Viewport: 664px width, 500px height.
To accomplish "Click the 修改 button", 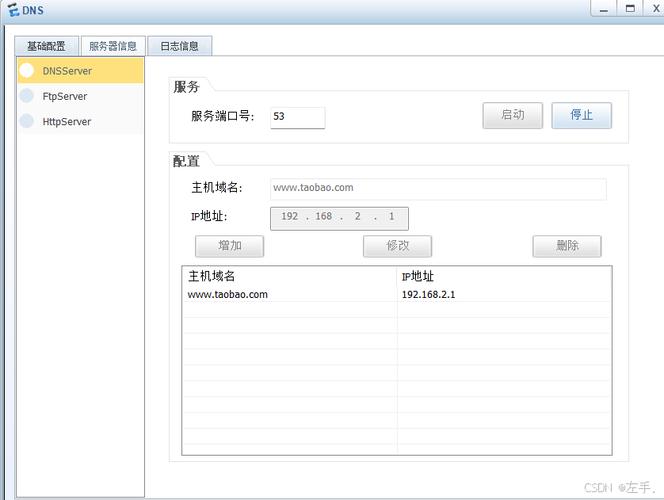I will click(398, 246).
